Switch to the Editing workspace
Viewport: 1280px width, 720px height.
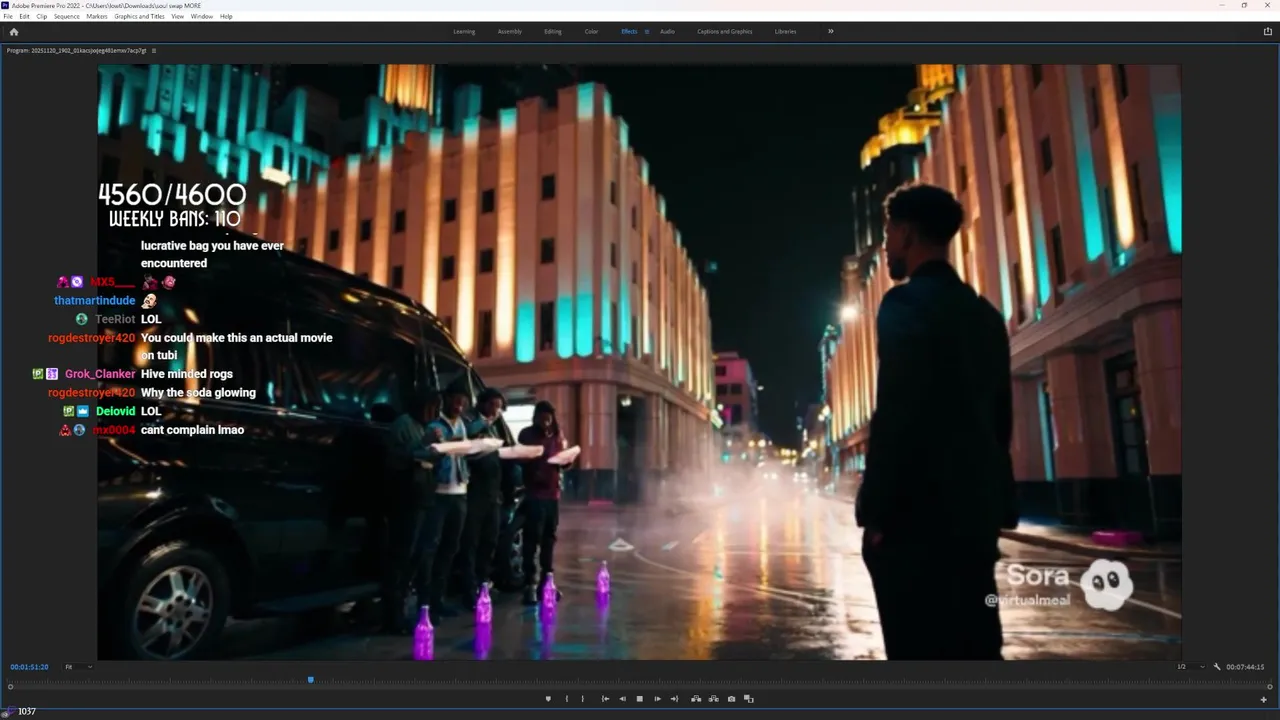coord(553,31)
